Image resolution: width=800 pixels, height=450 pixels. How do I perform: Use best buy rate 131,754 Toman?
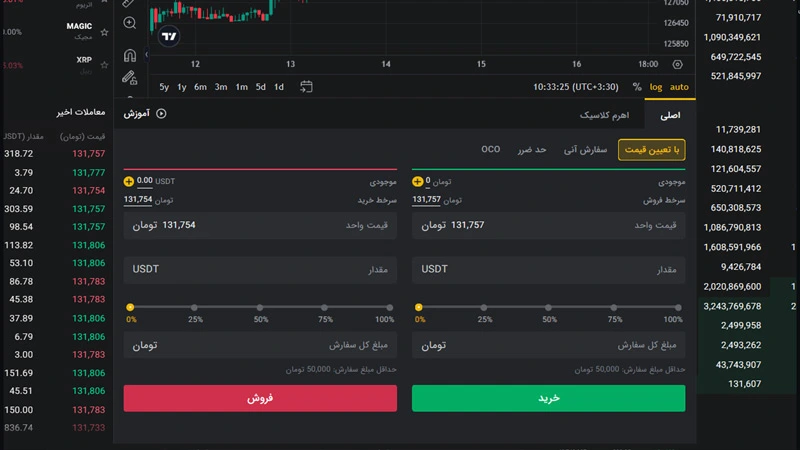coord(138,199)
